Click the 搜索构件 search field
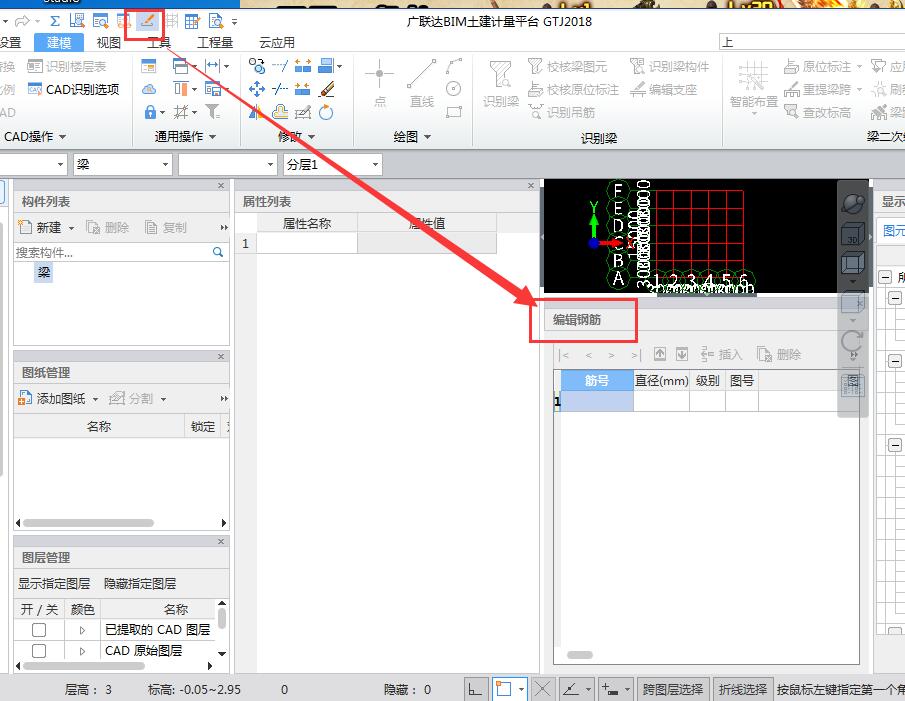Image resolution: width=905 pixels, height=701 pixels. pyautogui.click(x=113, y=252)
